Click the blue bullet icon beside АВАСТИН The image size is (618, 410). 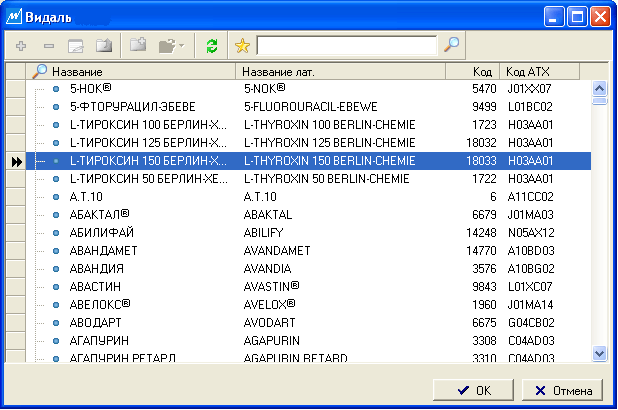pyautogui.click(x=56, y=287)
